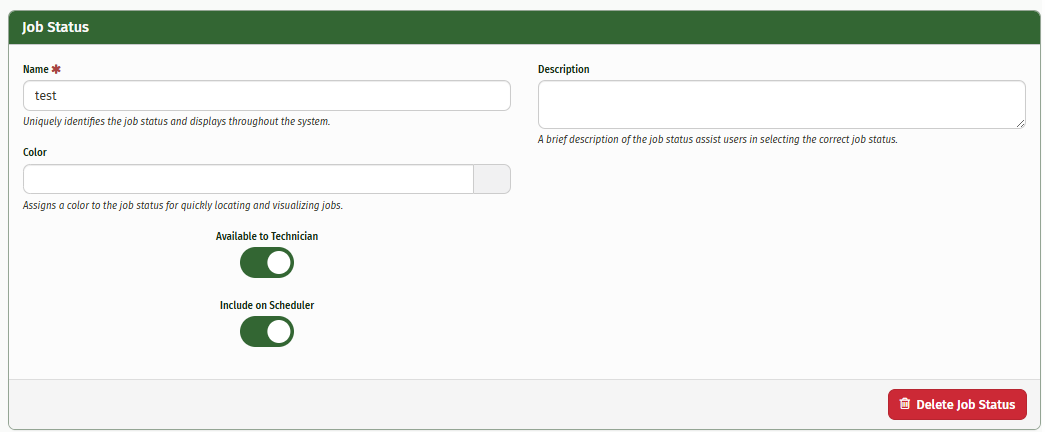Click the Job Status panel header
The height and width of the screenshot is (432, 1045).
coord(524,27)
